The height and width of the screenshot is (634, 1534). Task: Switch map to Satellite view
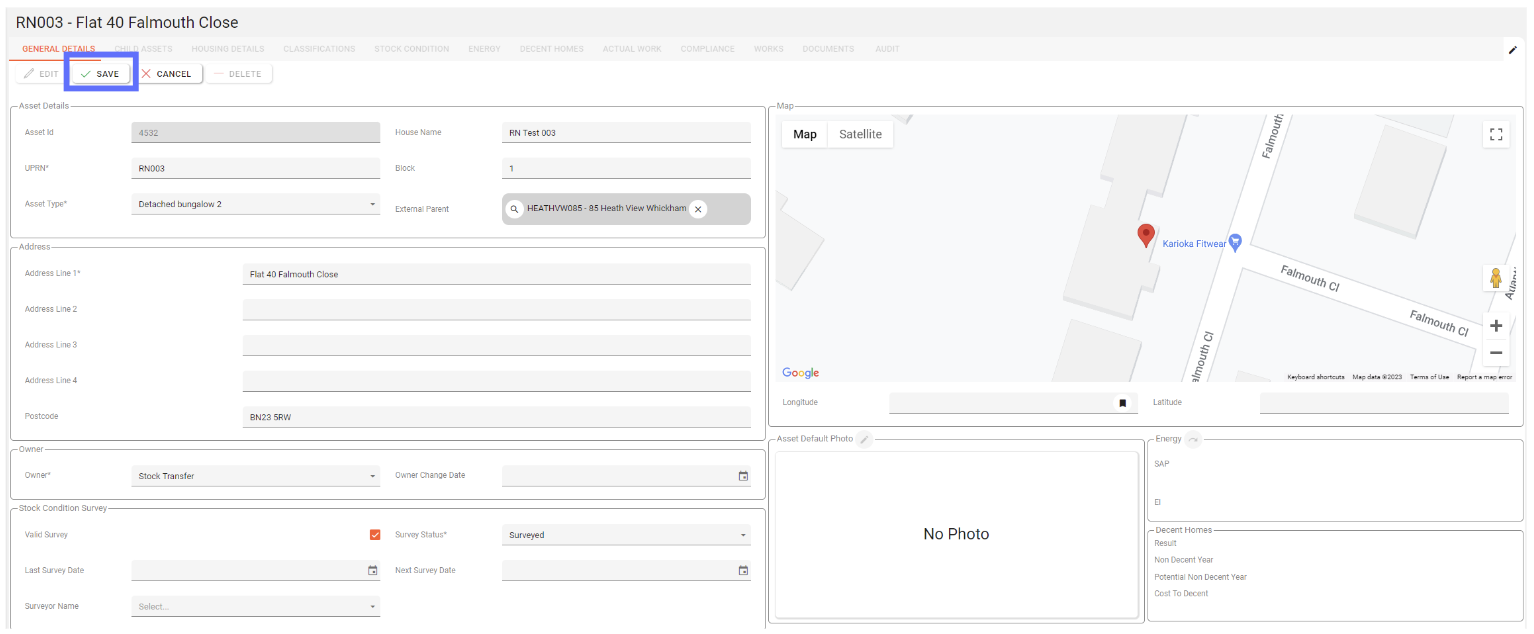tap(860, 134)
